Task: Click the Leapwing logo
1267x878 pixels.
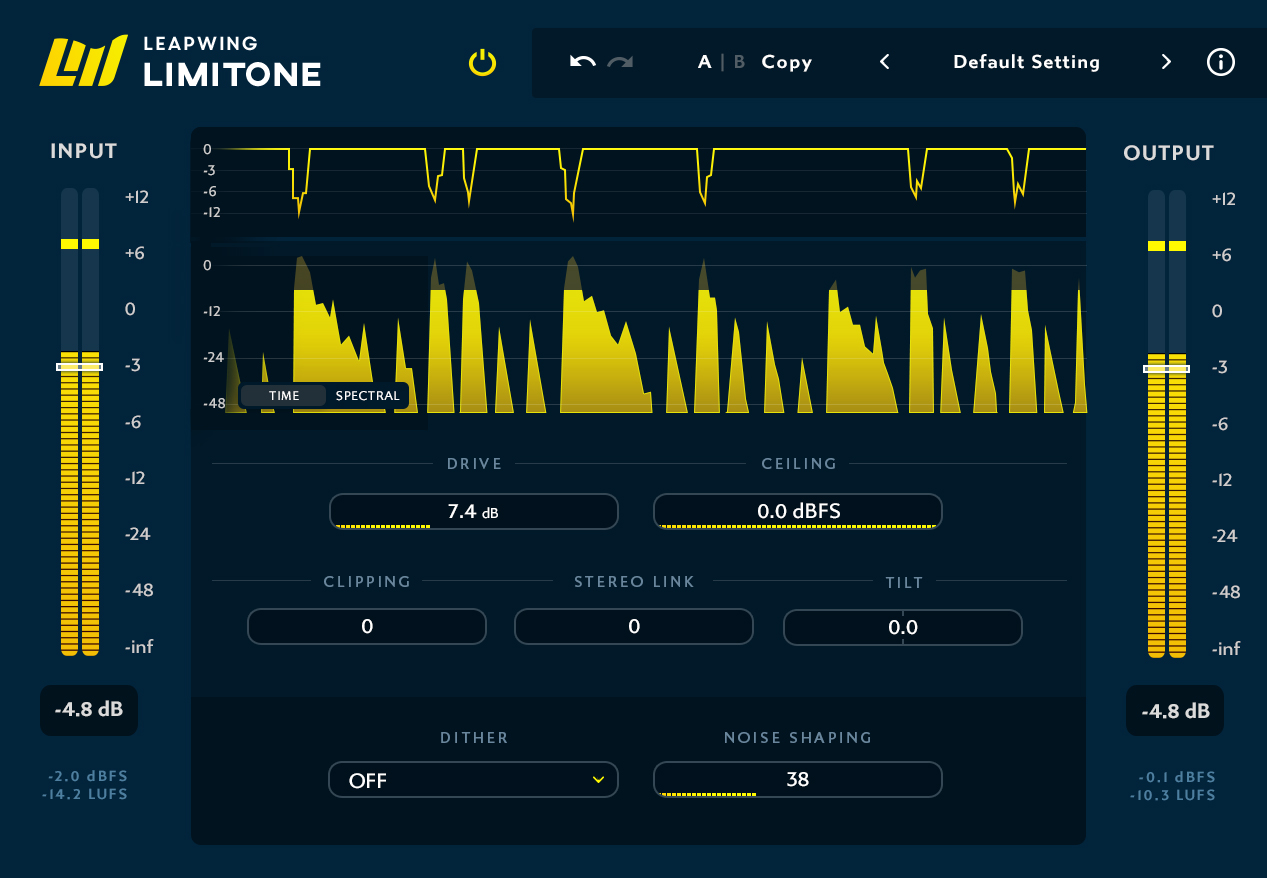Action: pos(86,62)
